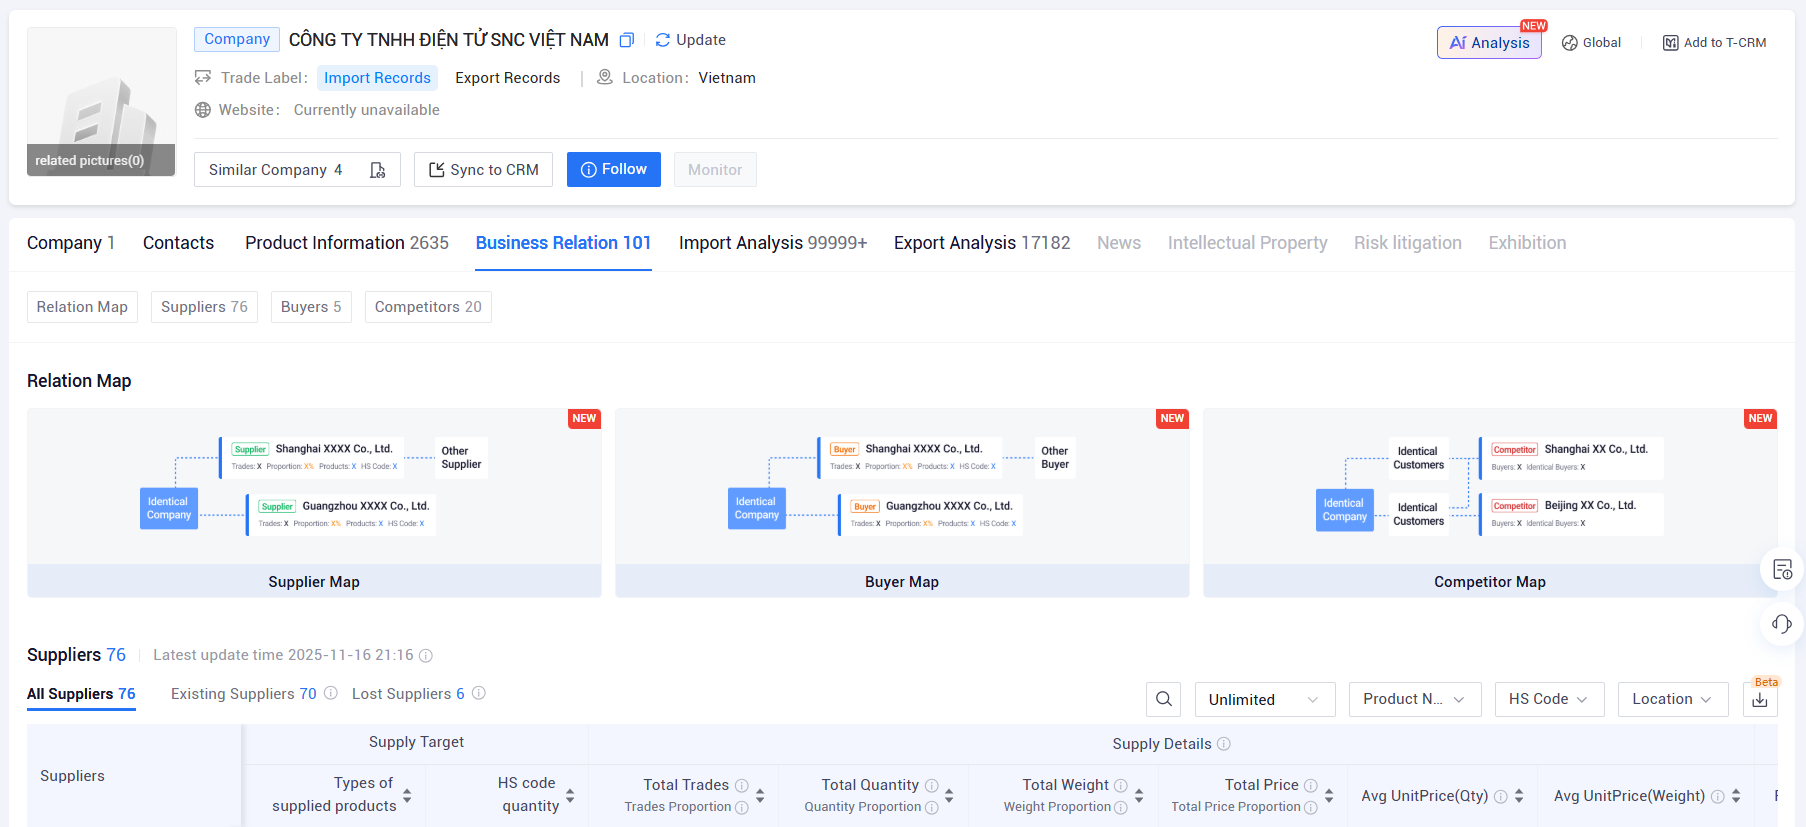
Task: Show the All Suppliers 76 list
Action: [81, 694]
